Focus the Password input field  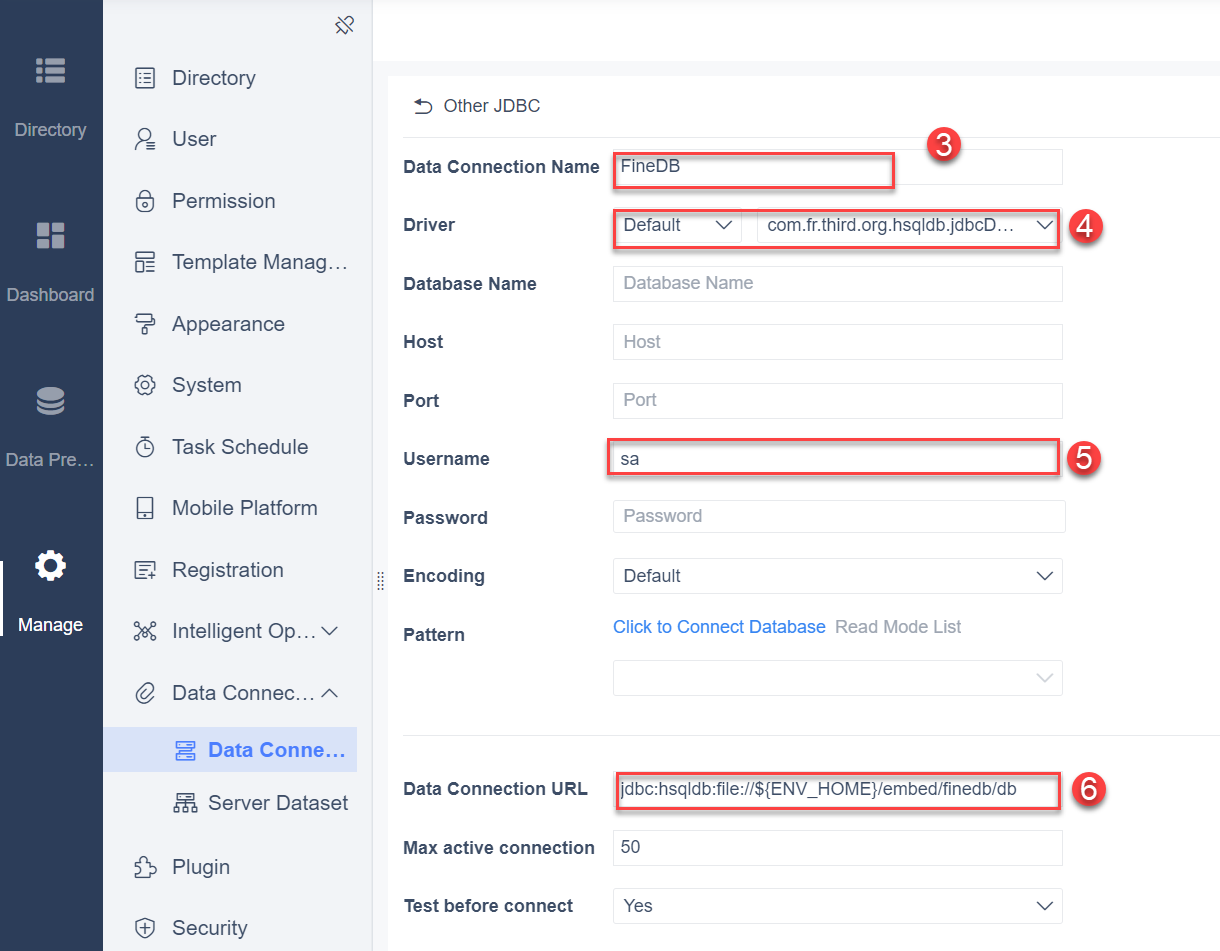coord(839,516)
